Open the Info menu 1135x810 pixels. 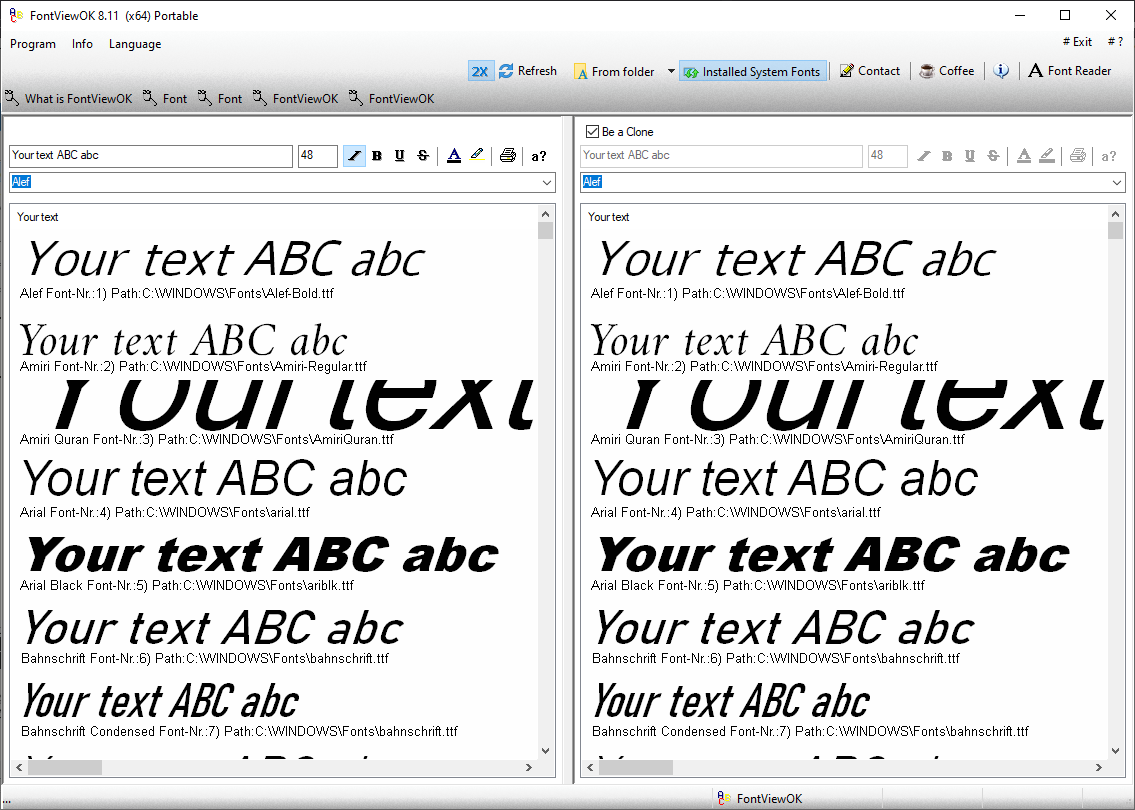[x=83, y=44]
